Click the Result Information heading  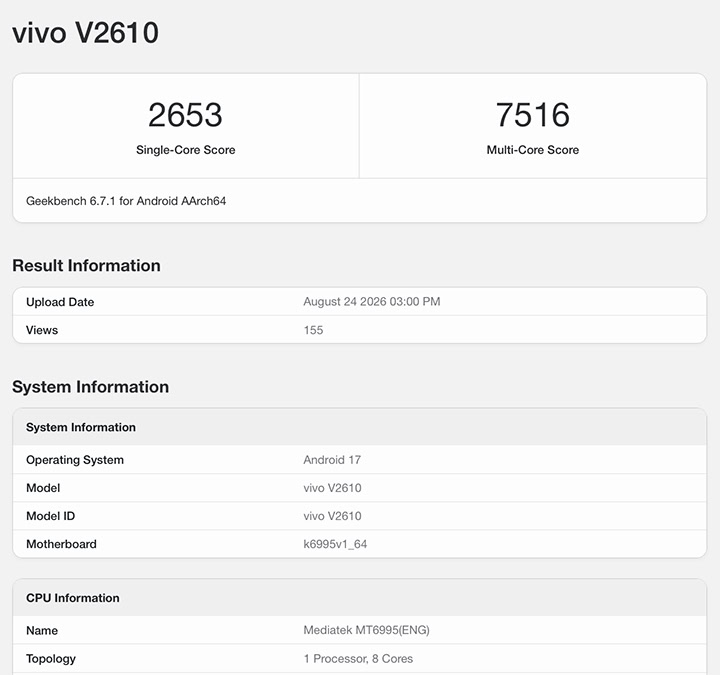(x=86, y=265)
